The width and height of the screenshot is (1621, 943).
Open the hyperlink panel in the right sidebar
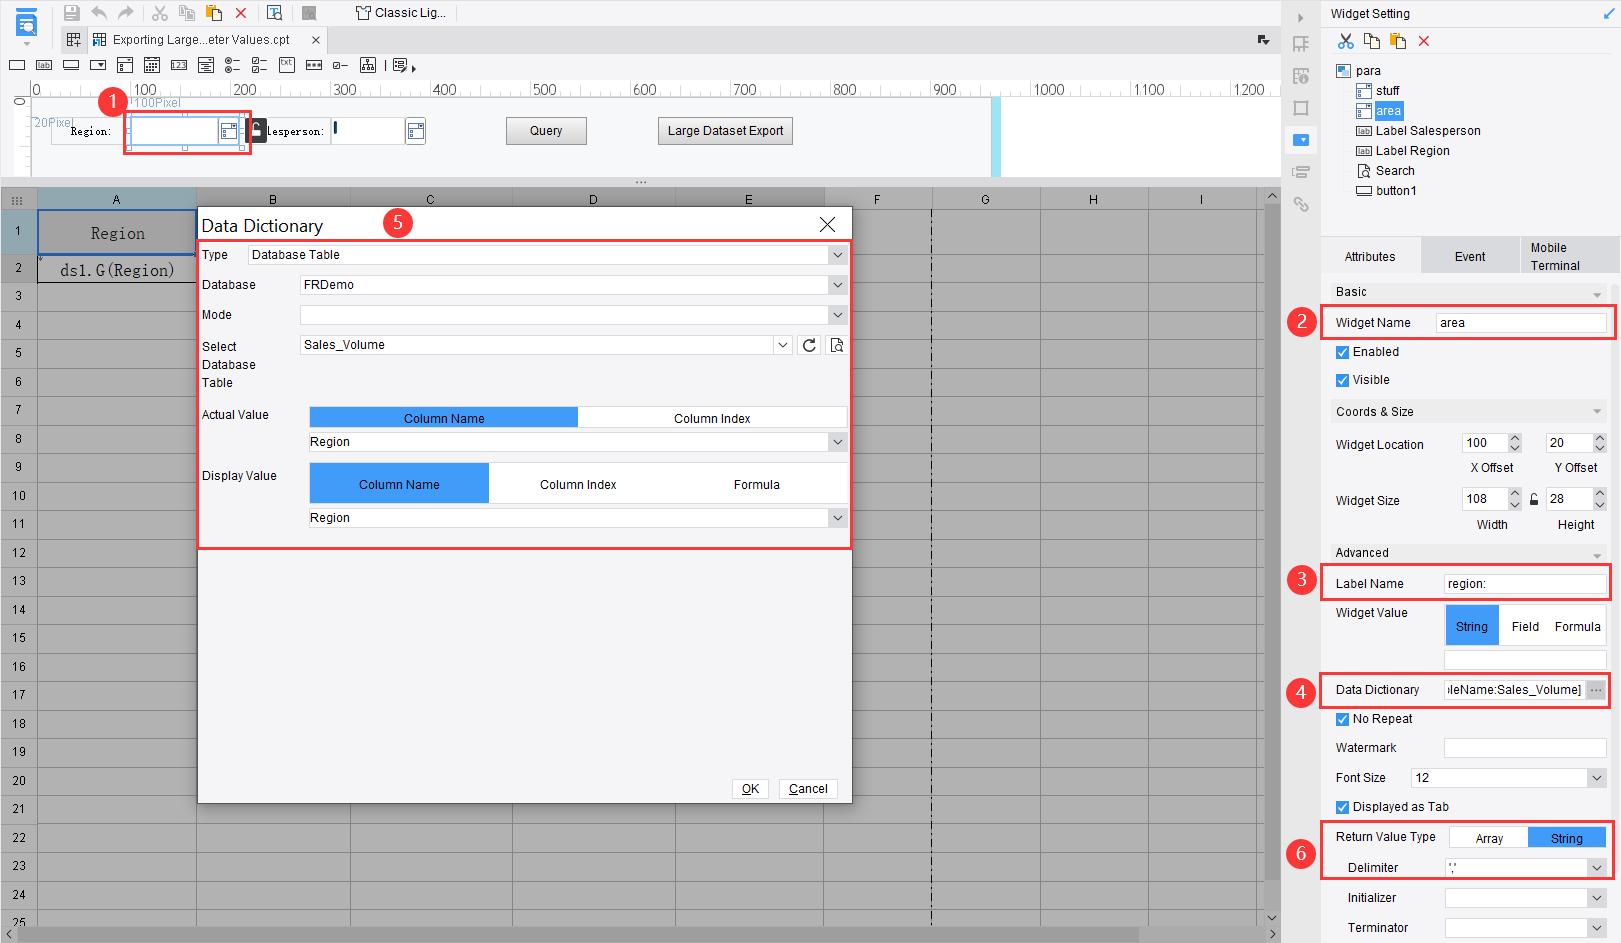pos(1301,204)
